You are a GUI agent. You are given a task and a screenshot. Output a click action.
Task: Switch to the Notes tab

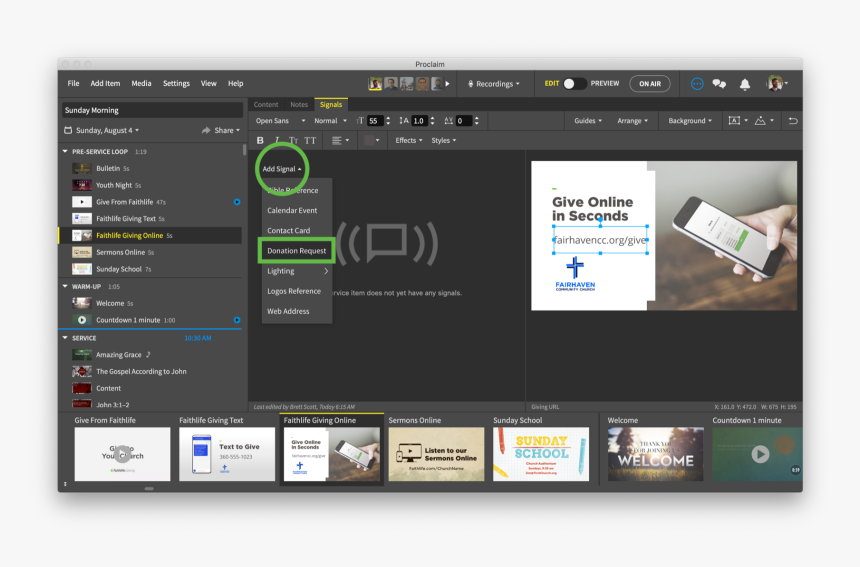[299, 105]
